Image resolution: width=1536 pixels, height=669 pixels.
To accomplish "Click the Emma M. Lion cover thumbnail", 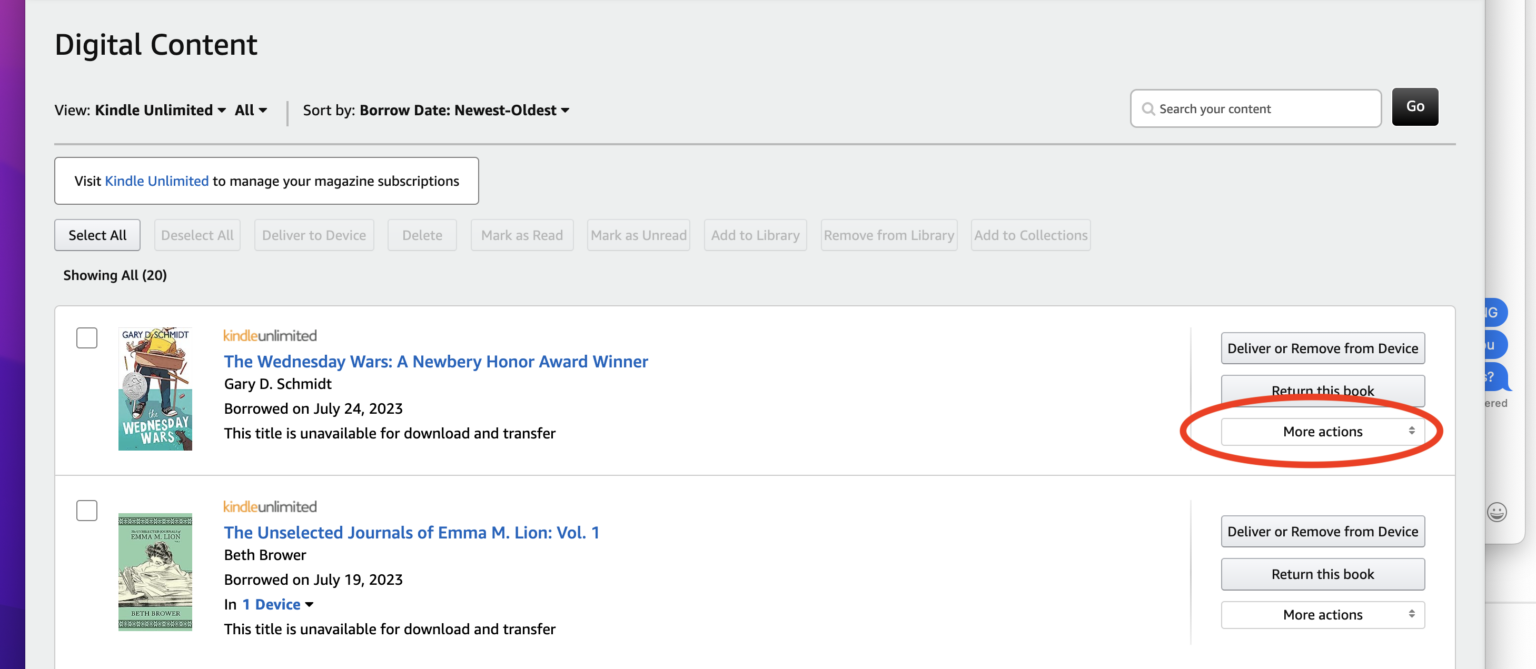I will click(155, 572).
